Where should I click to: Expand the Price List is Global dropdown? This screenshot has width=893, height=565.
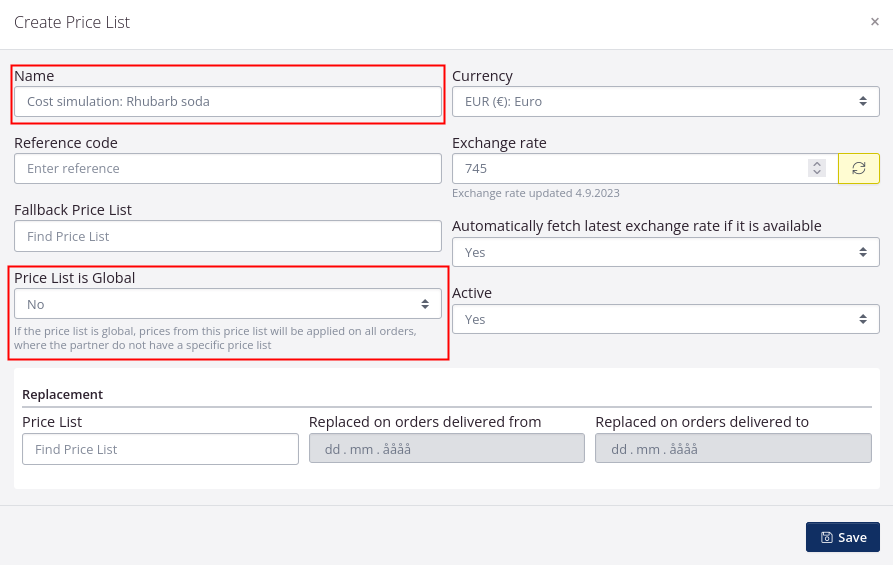click(x=227, y=304)
